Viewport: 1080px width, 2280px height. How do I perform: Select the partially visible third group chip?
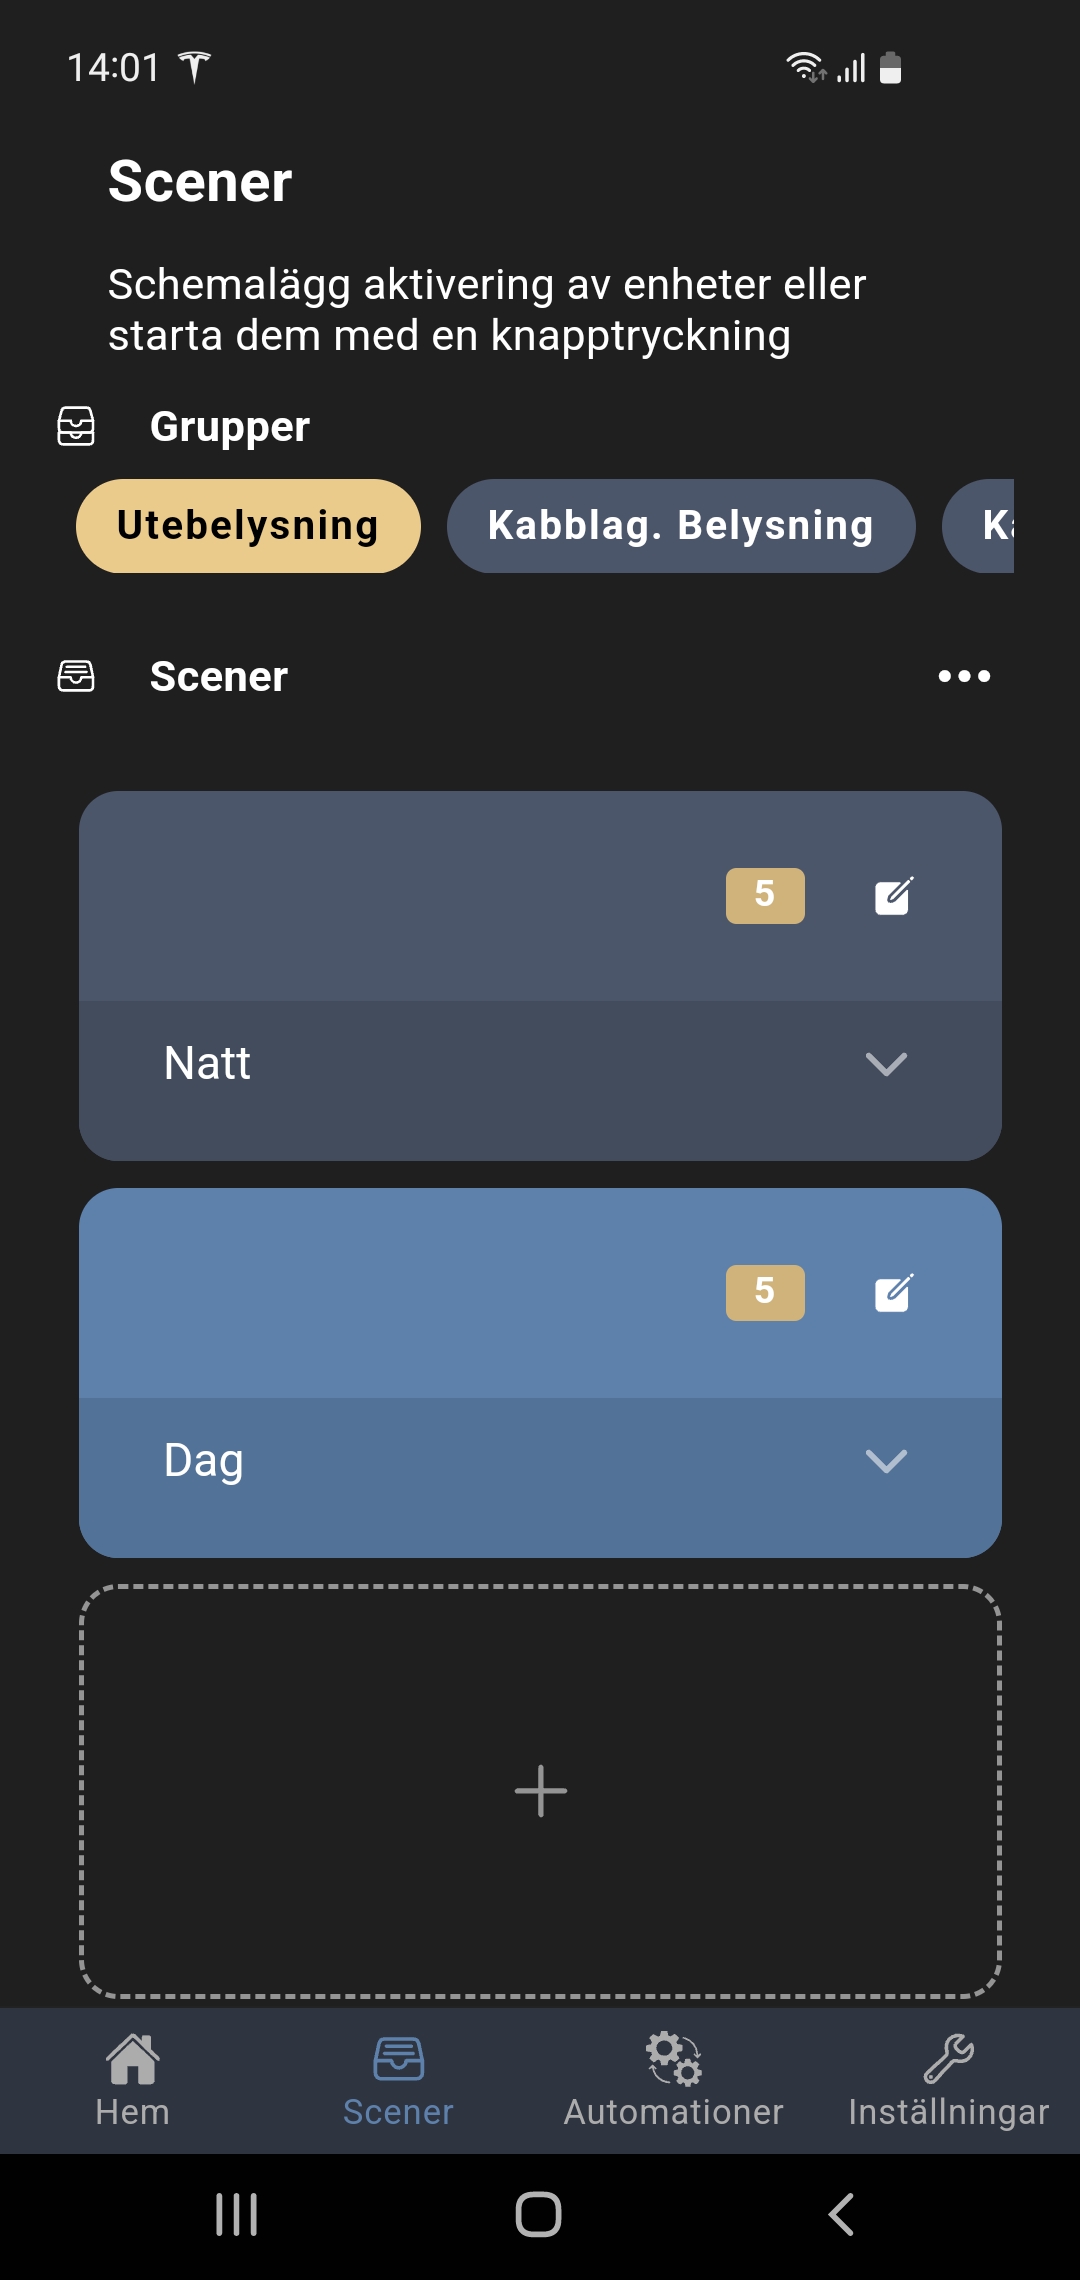[979, 526]
